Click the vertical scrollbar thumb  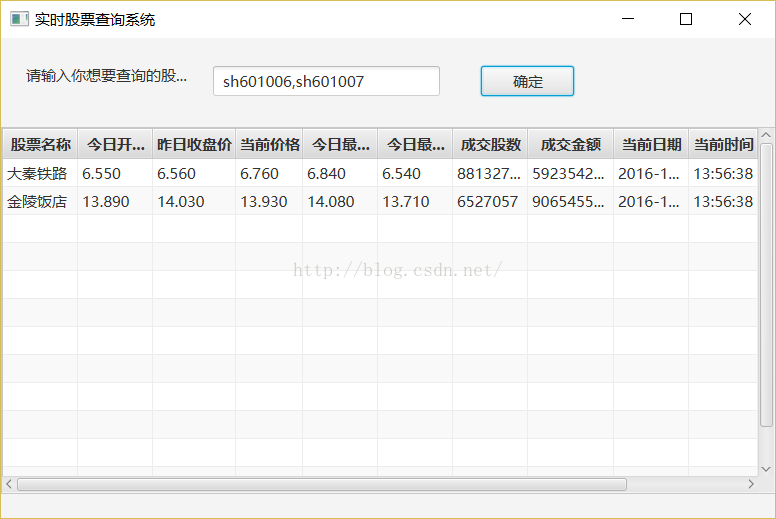(x=766, y=285)
